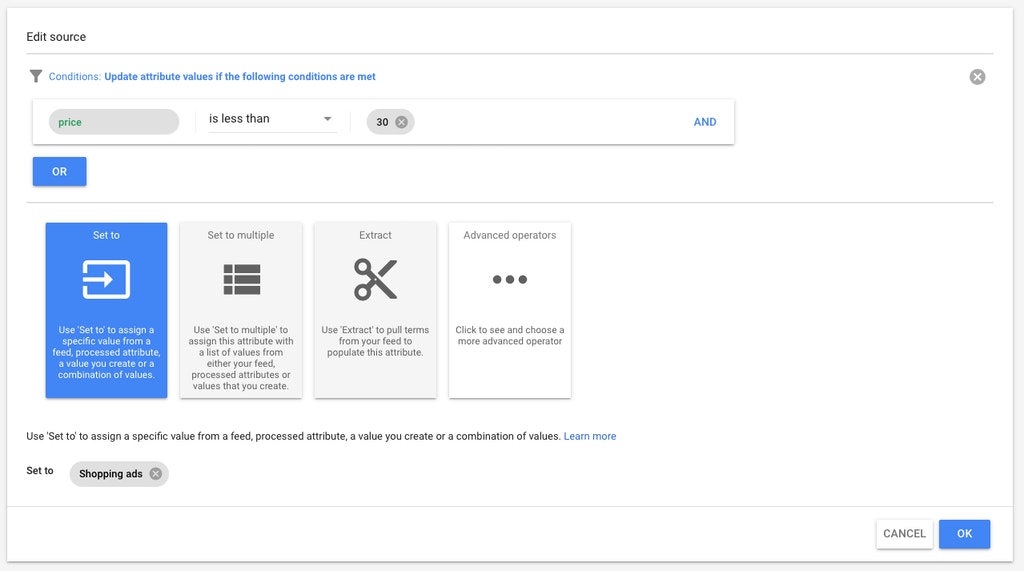Click the CANCEL button

point(904,534)
